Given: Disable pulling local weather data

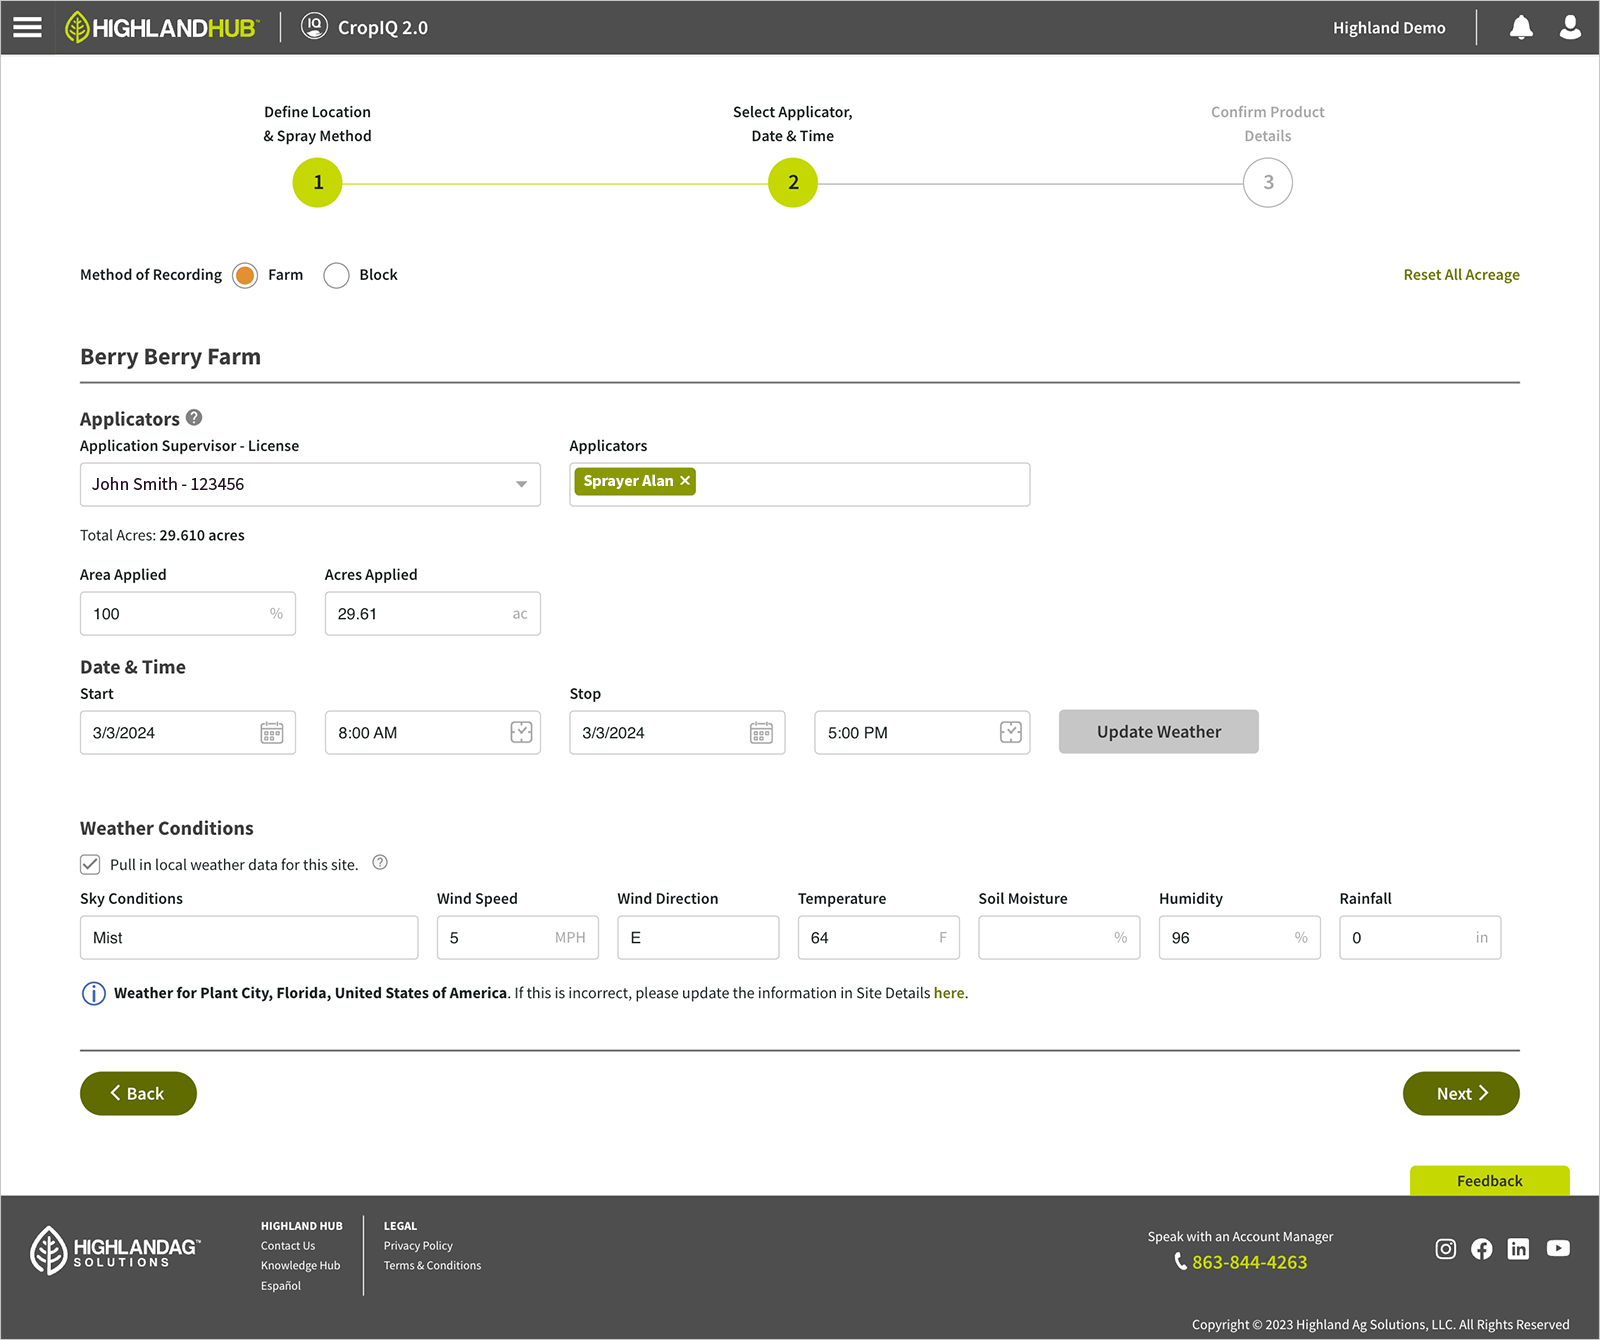Looking at the screenshot, I should click(x=90, y=864).
